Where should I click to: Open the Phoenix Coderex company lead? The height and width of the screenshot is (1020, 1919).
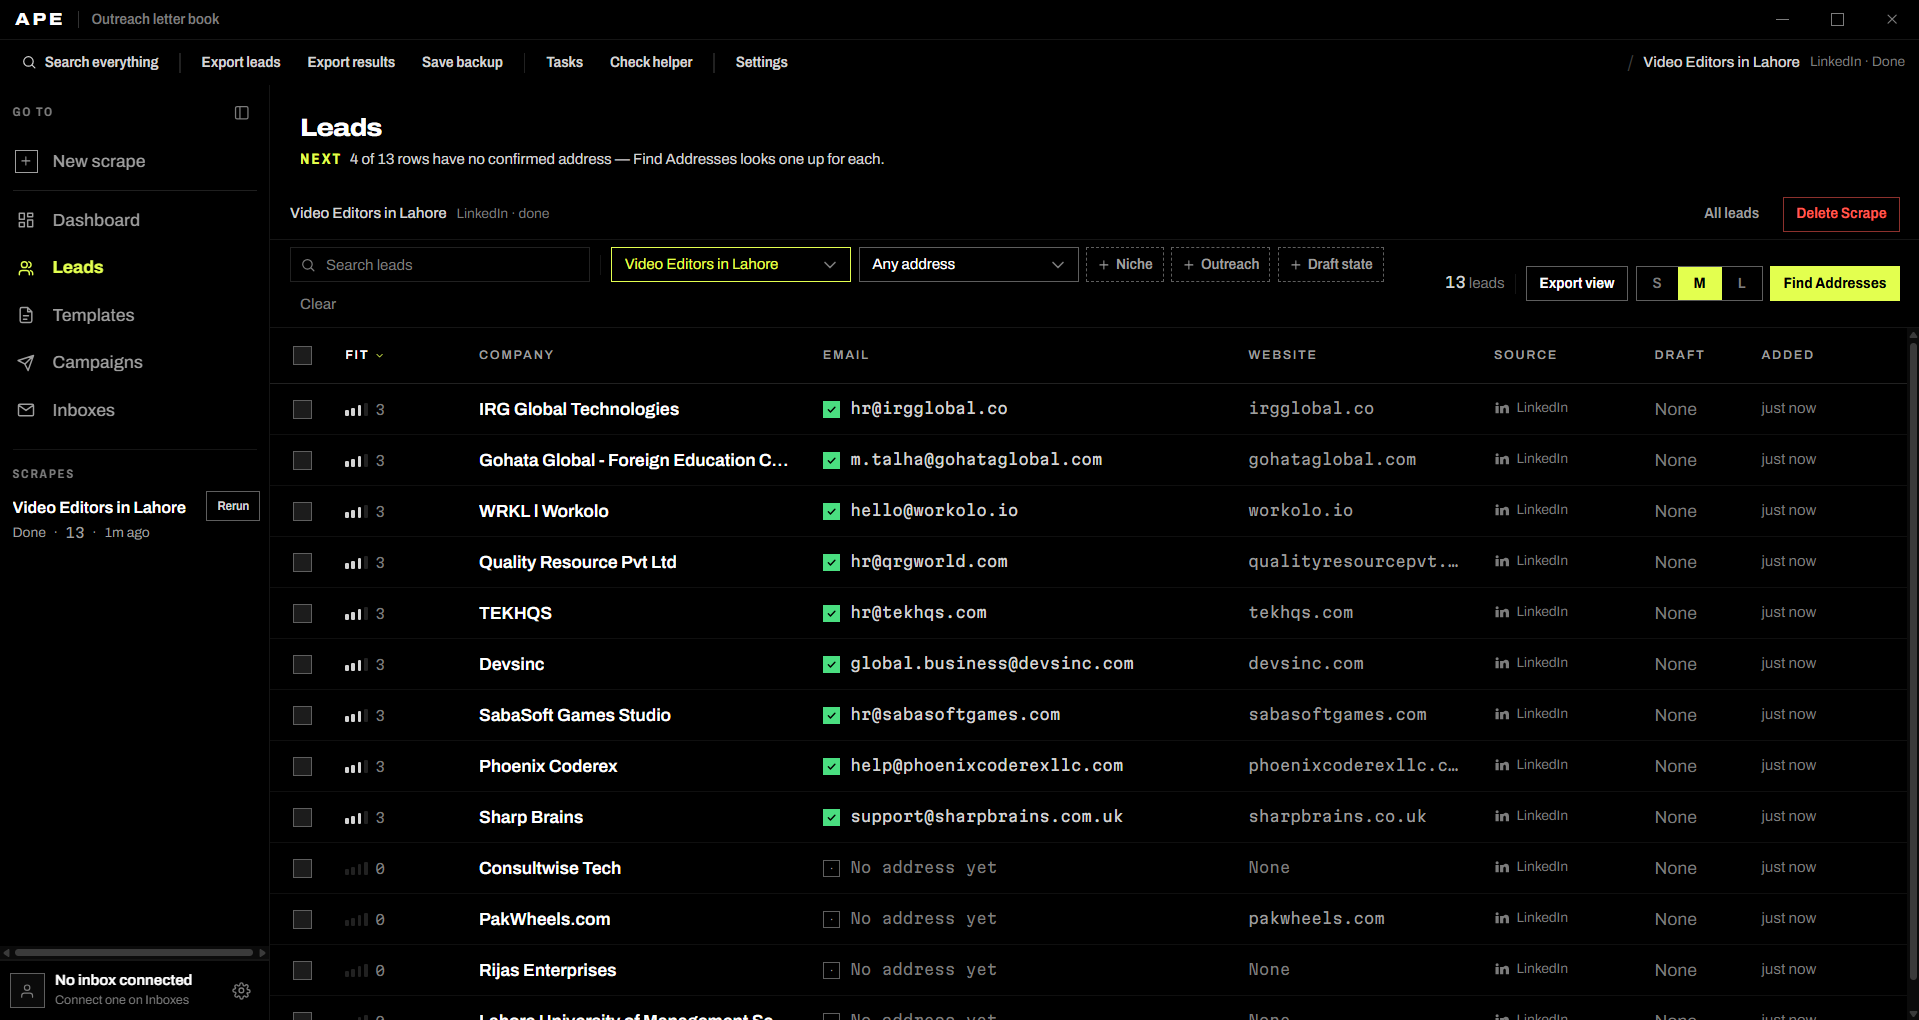click(548, 766)
